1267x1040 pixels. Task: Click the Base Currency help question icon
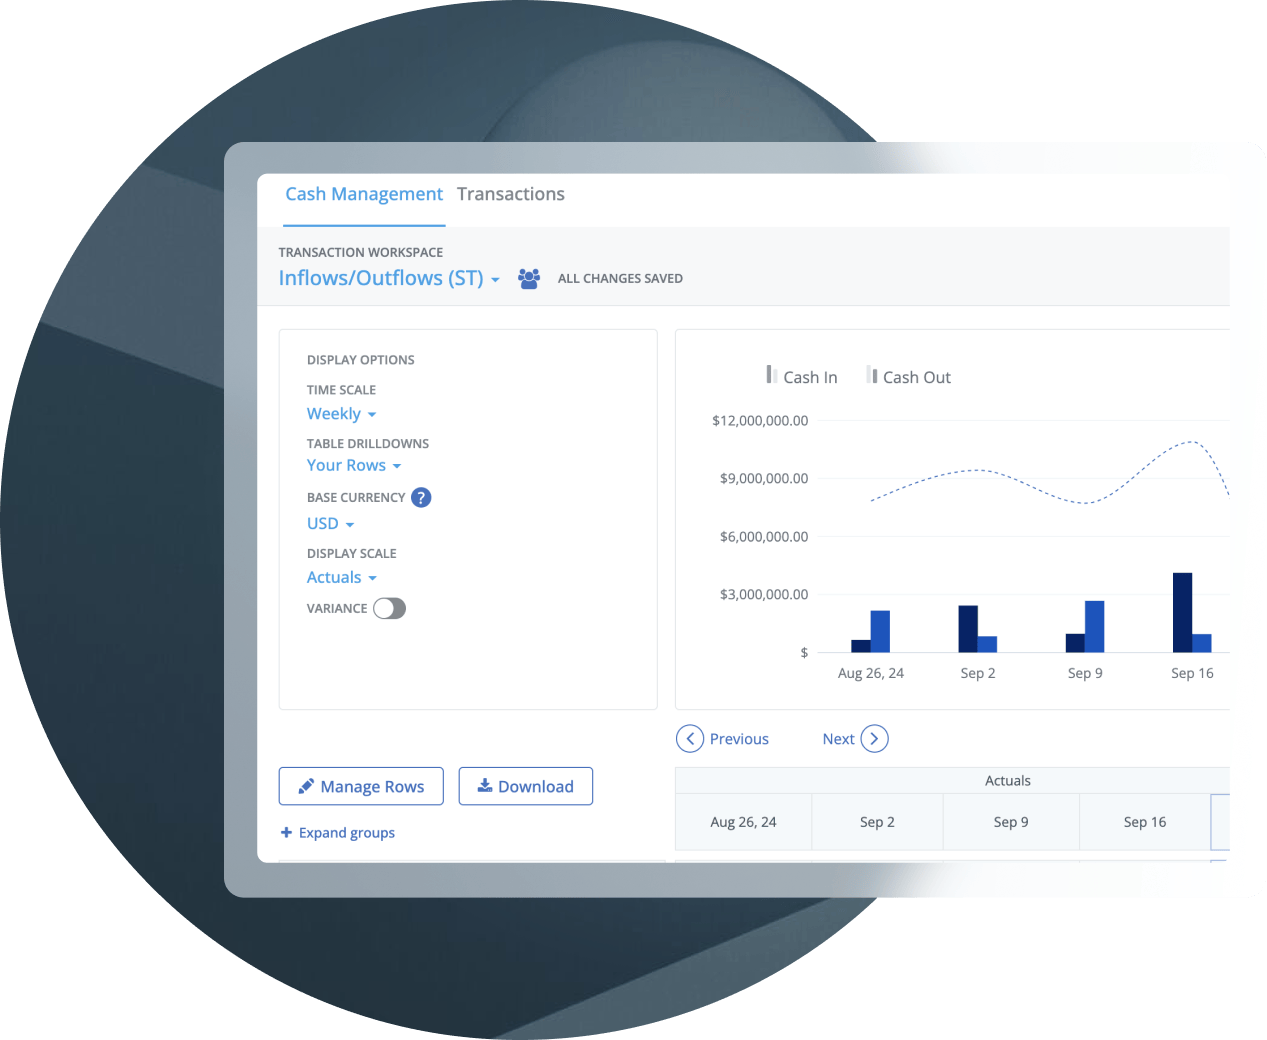click(421, 497)
